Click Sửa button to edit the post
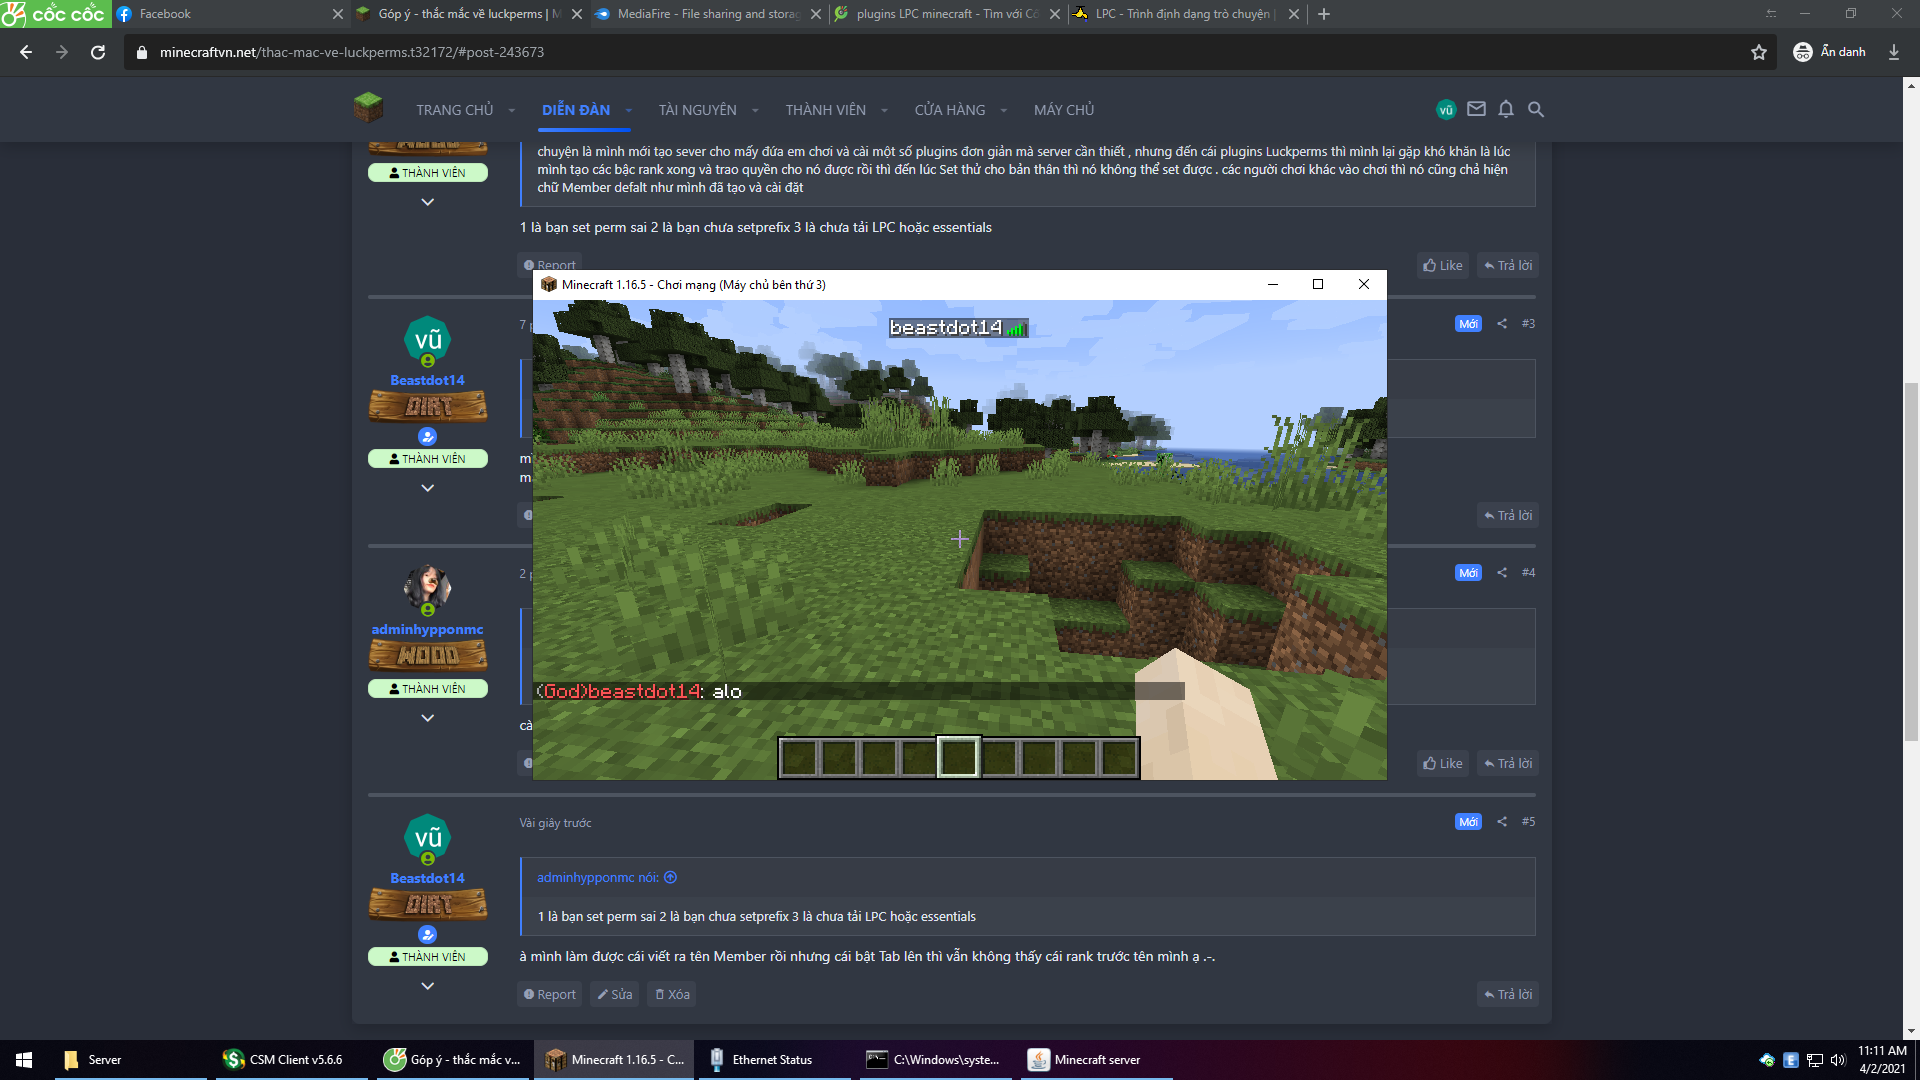 tap(615, 994)
